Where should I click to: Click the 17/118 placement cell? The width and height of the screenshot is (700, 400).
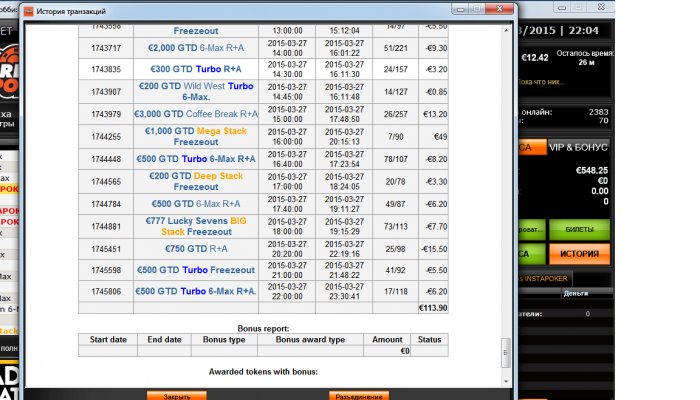coord(395,292)
